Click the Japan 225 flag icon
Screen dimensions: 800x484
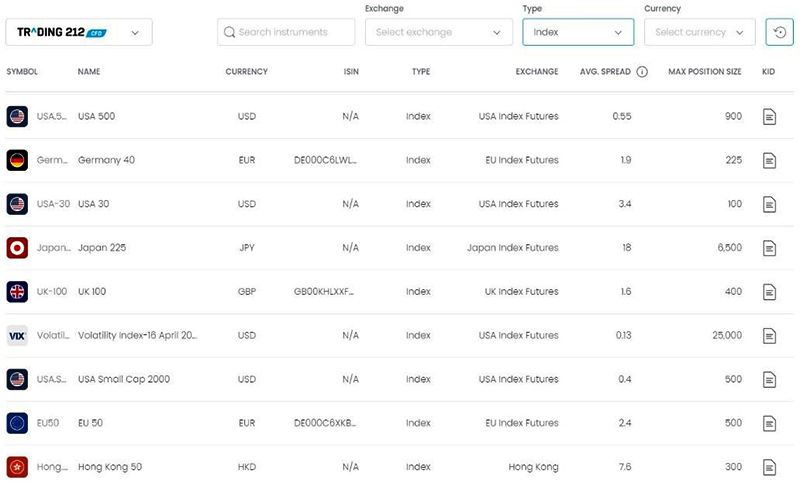click(x=17, y=248)
